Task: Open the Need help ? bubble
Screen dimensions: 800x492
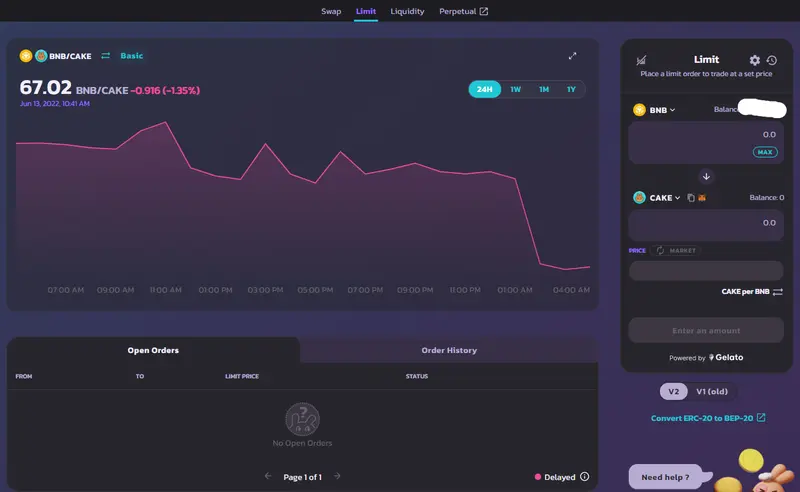Action: (x=665, y=477)
